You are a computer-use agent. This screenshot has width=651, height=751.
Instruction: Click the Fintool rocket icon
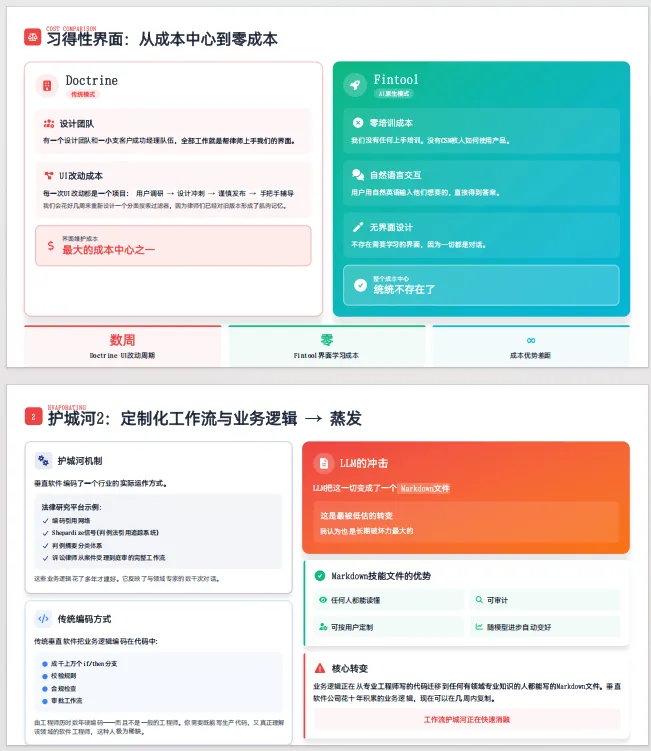point(355,85)
